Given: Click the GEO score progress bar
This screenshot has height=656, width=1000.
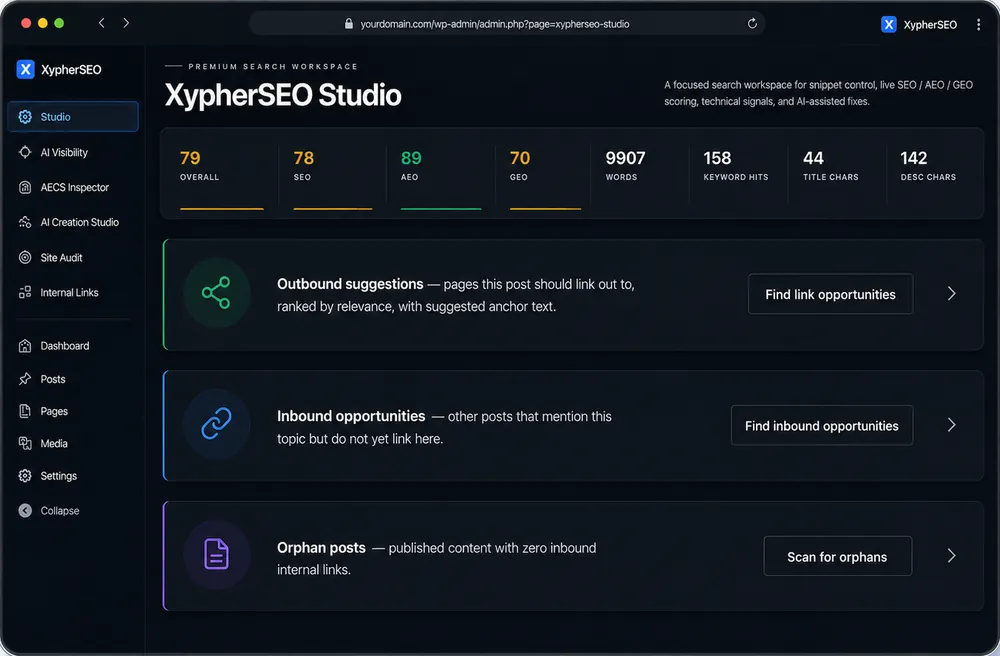Looking at the screenshot, I should tap(545, 208).
